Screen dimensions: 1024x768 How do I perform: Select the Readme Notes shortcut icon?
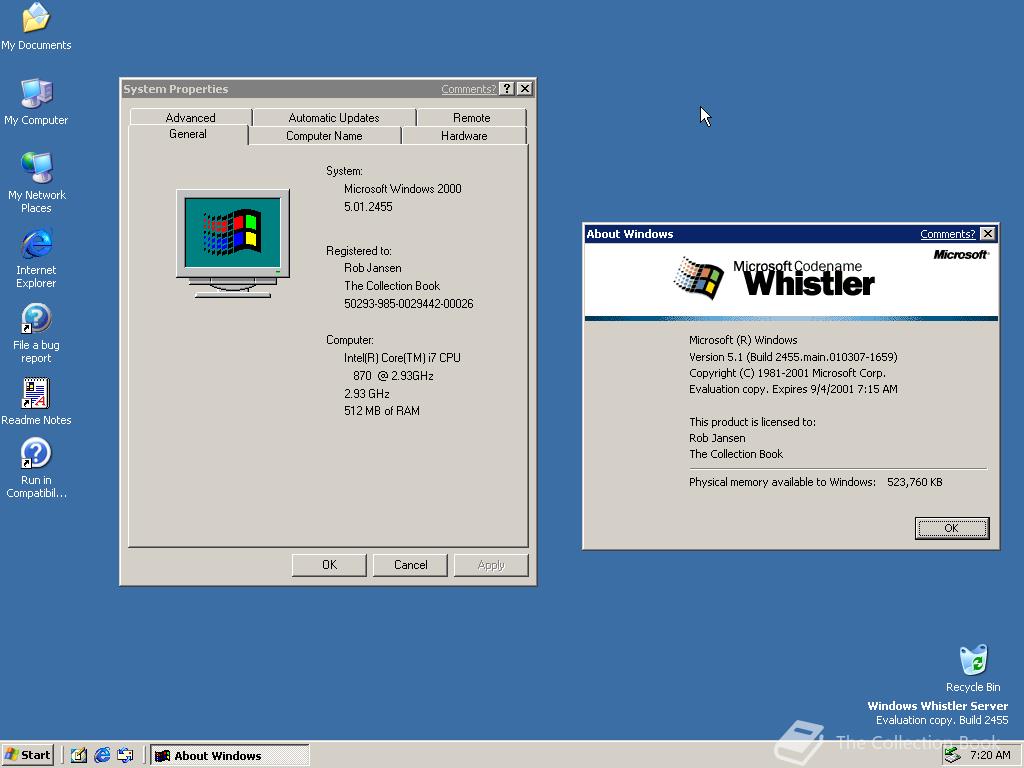pyautogui.click(x=36, y=401)
